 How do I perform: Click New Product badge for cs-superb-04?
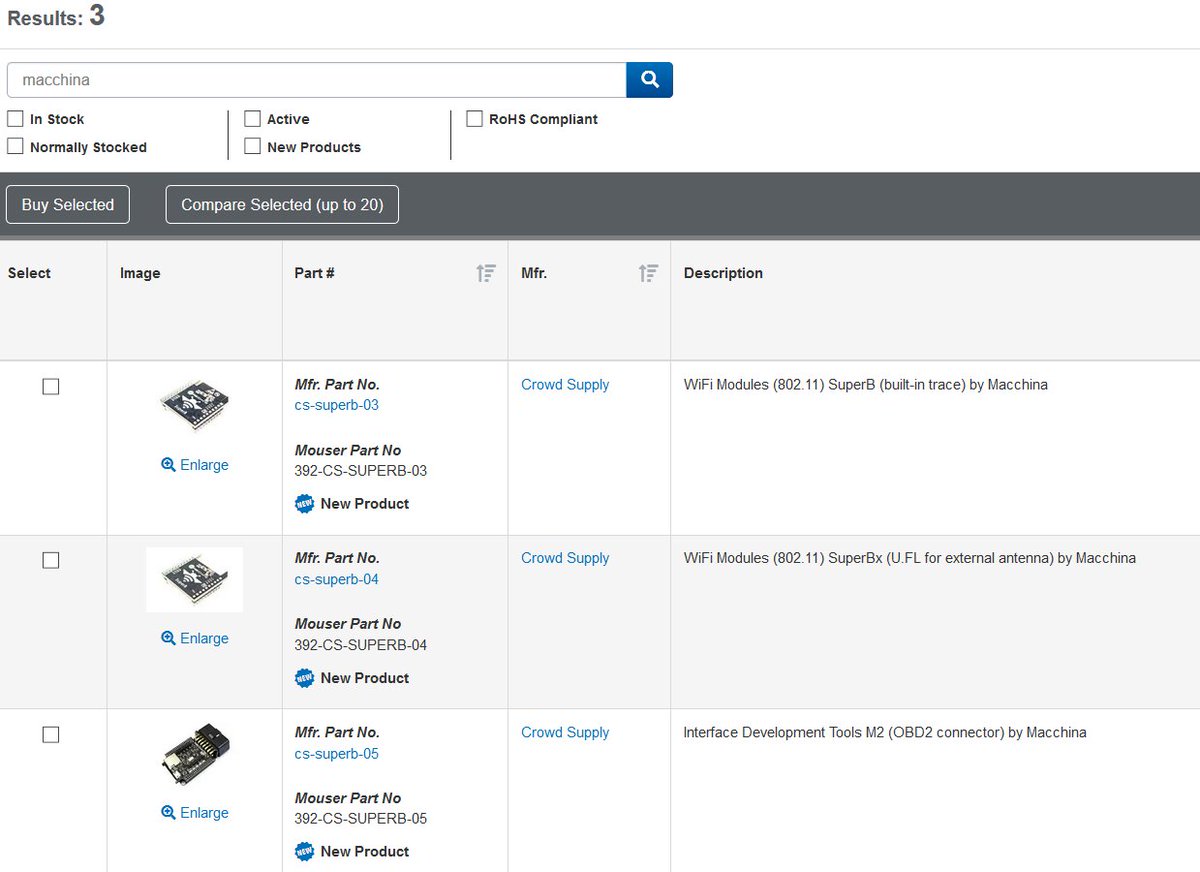(x=352, y=678)
